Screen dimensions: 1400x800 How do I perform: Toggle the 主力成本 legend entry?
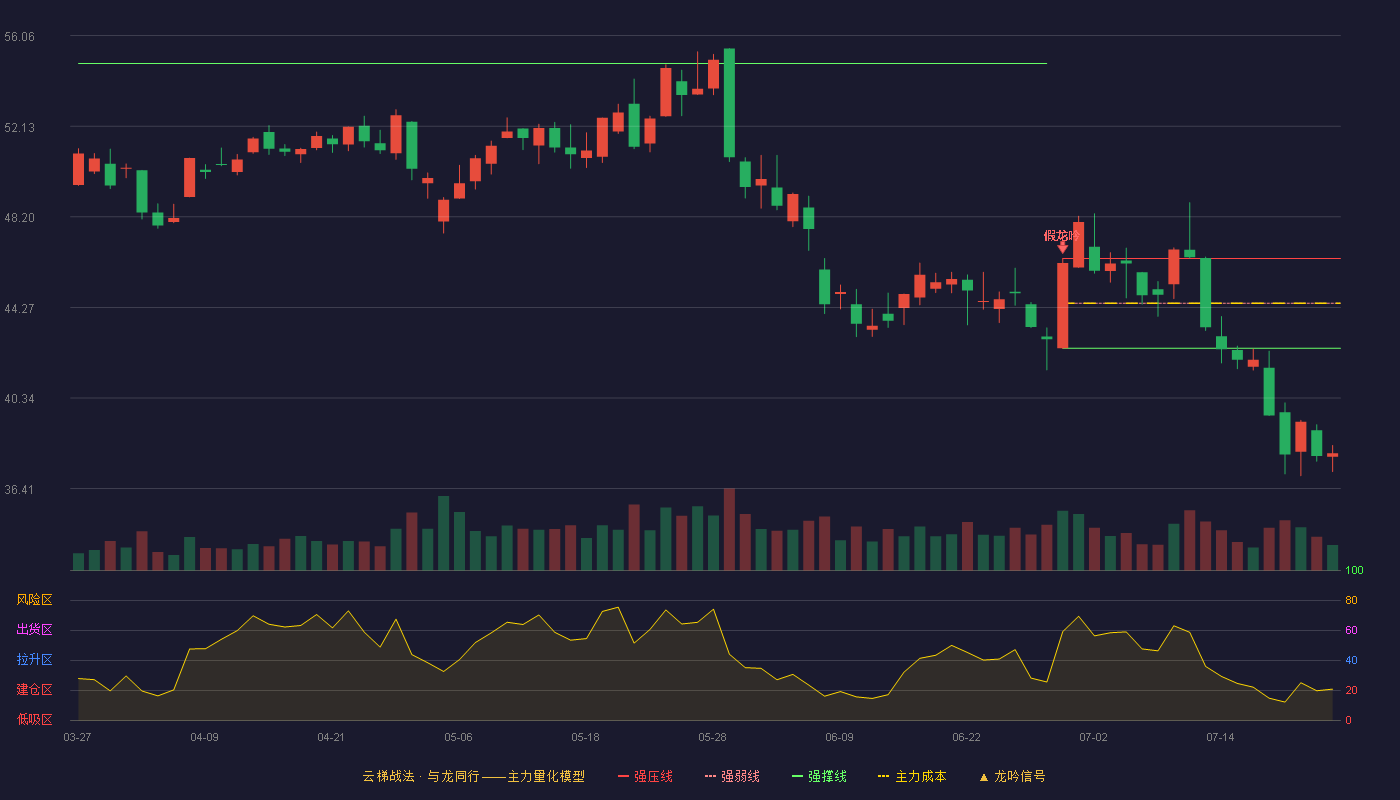pyautogui.click(x=911, y=776)
